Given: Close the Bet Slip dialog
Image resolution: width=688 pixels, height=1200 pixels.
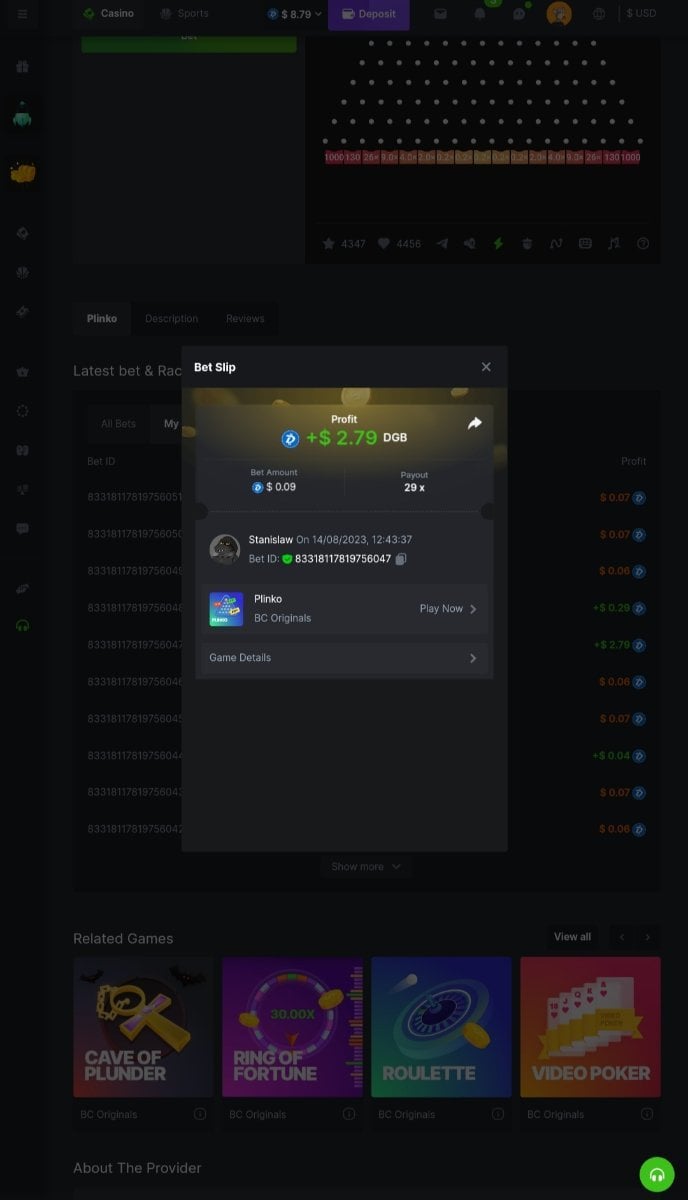Looking at the screenshot, I should click(486, 367).
